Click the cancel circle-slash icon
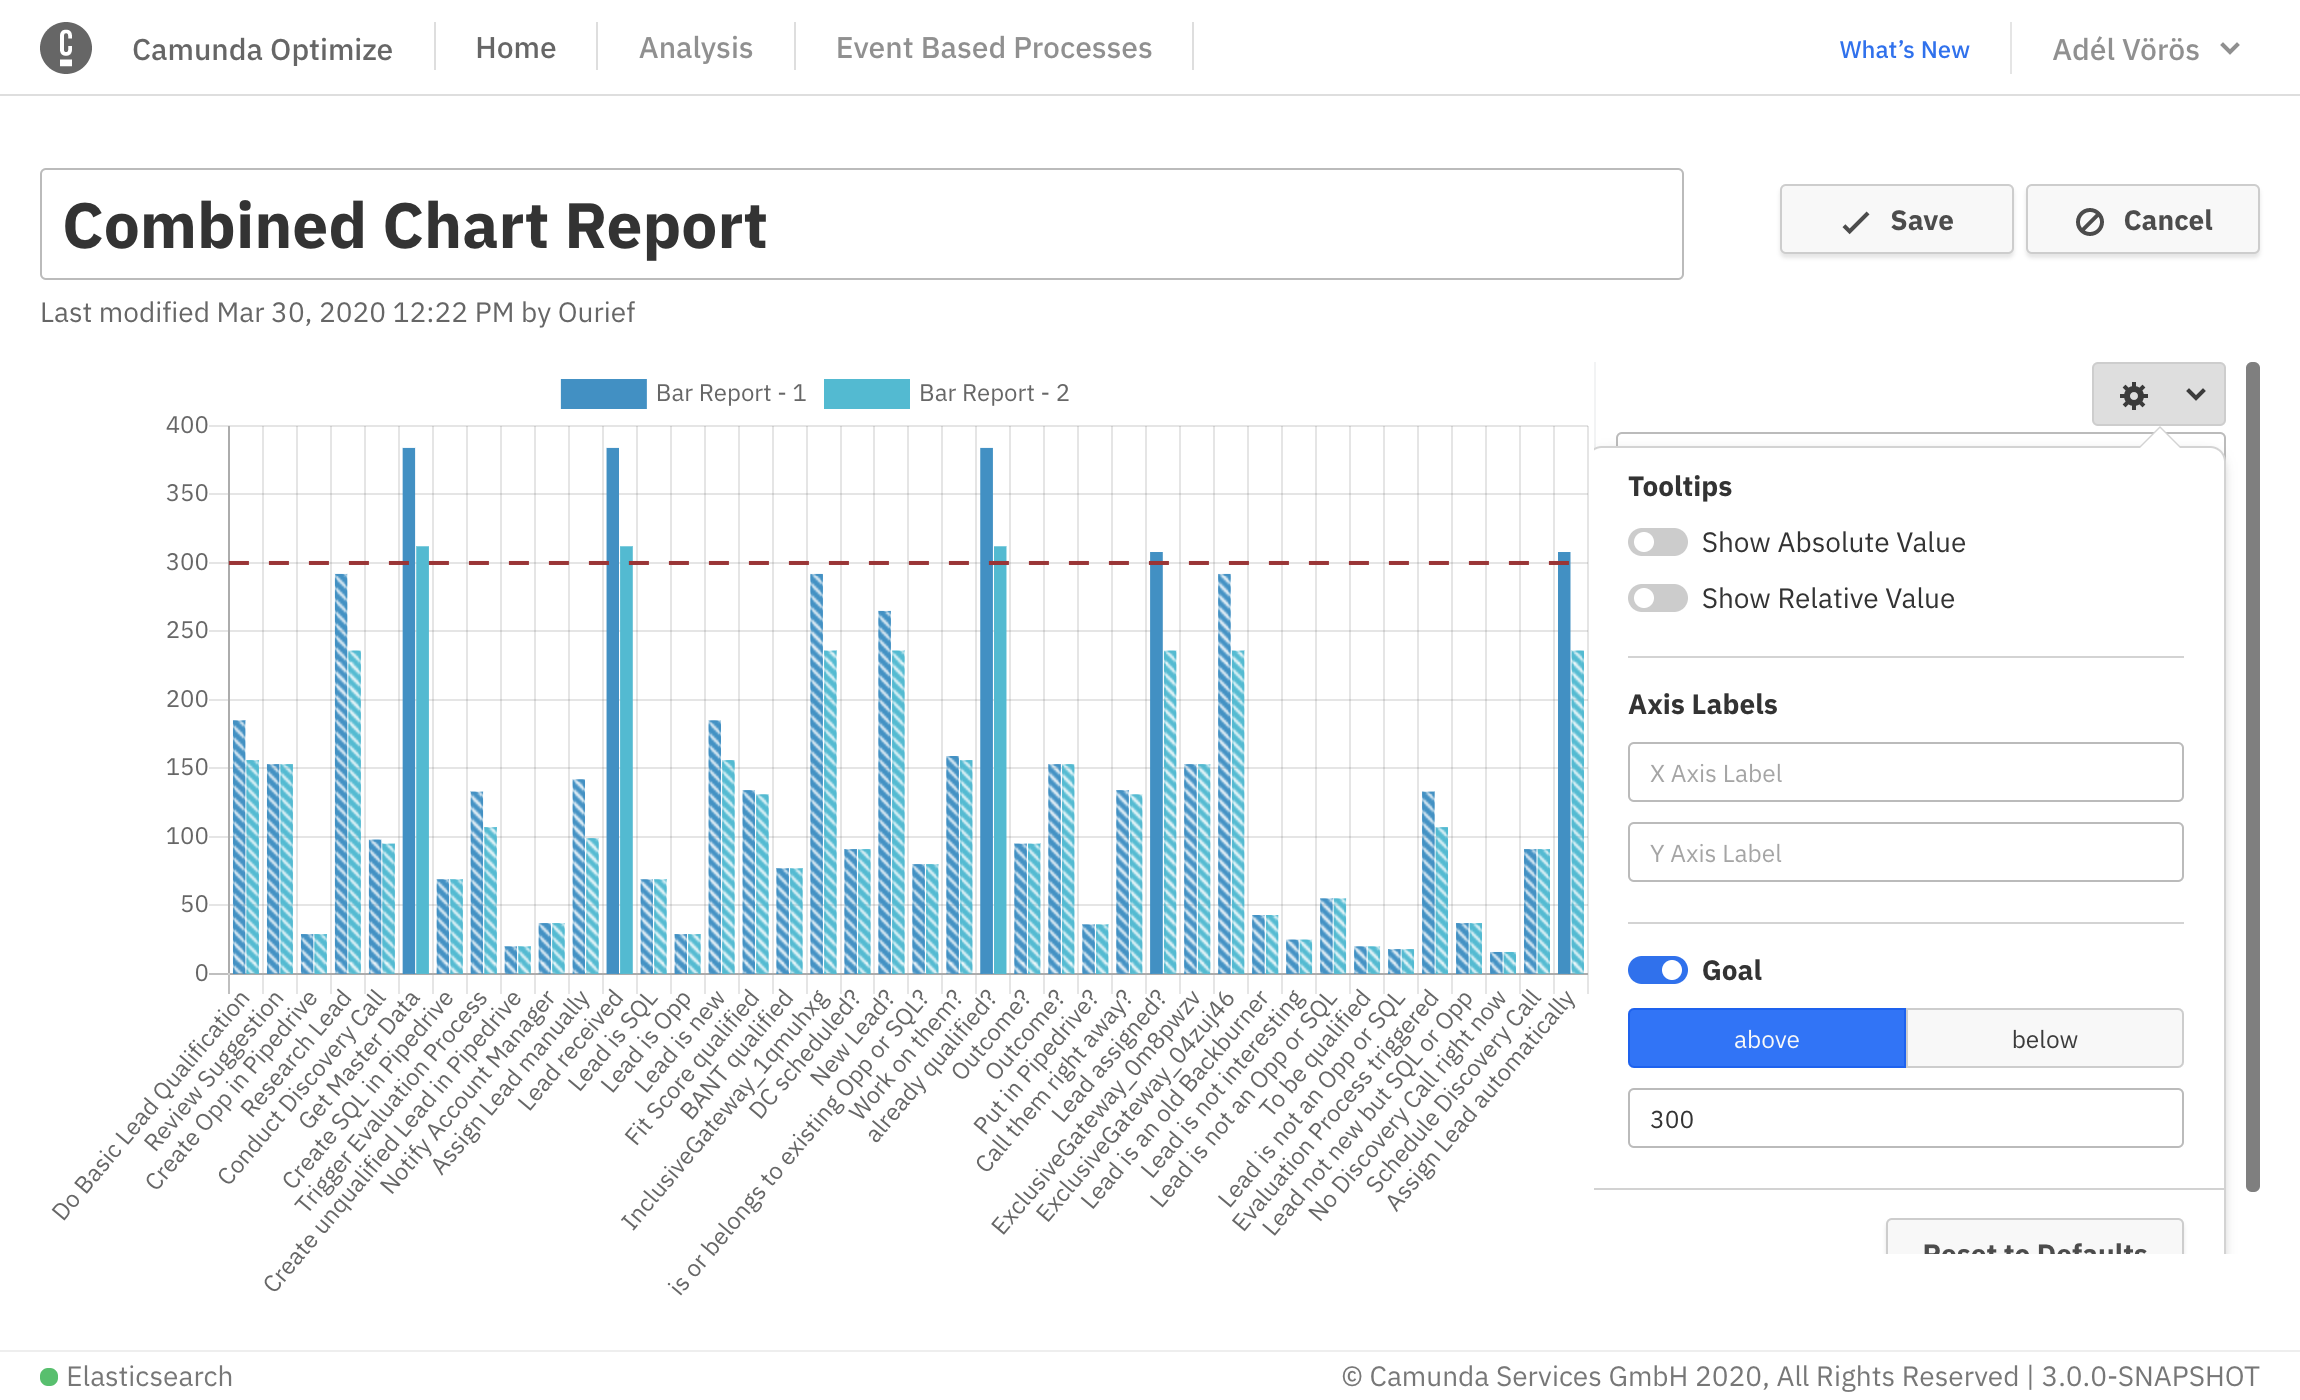Screen dimensions: 2300x1400 coord(2089,222)
